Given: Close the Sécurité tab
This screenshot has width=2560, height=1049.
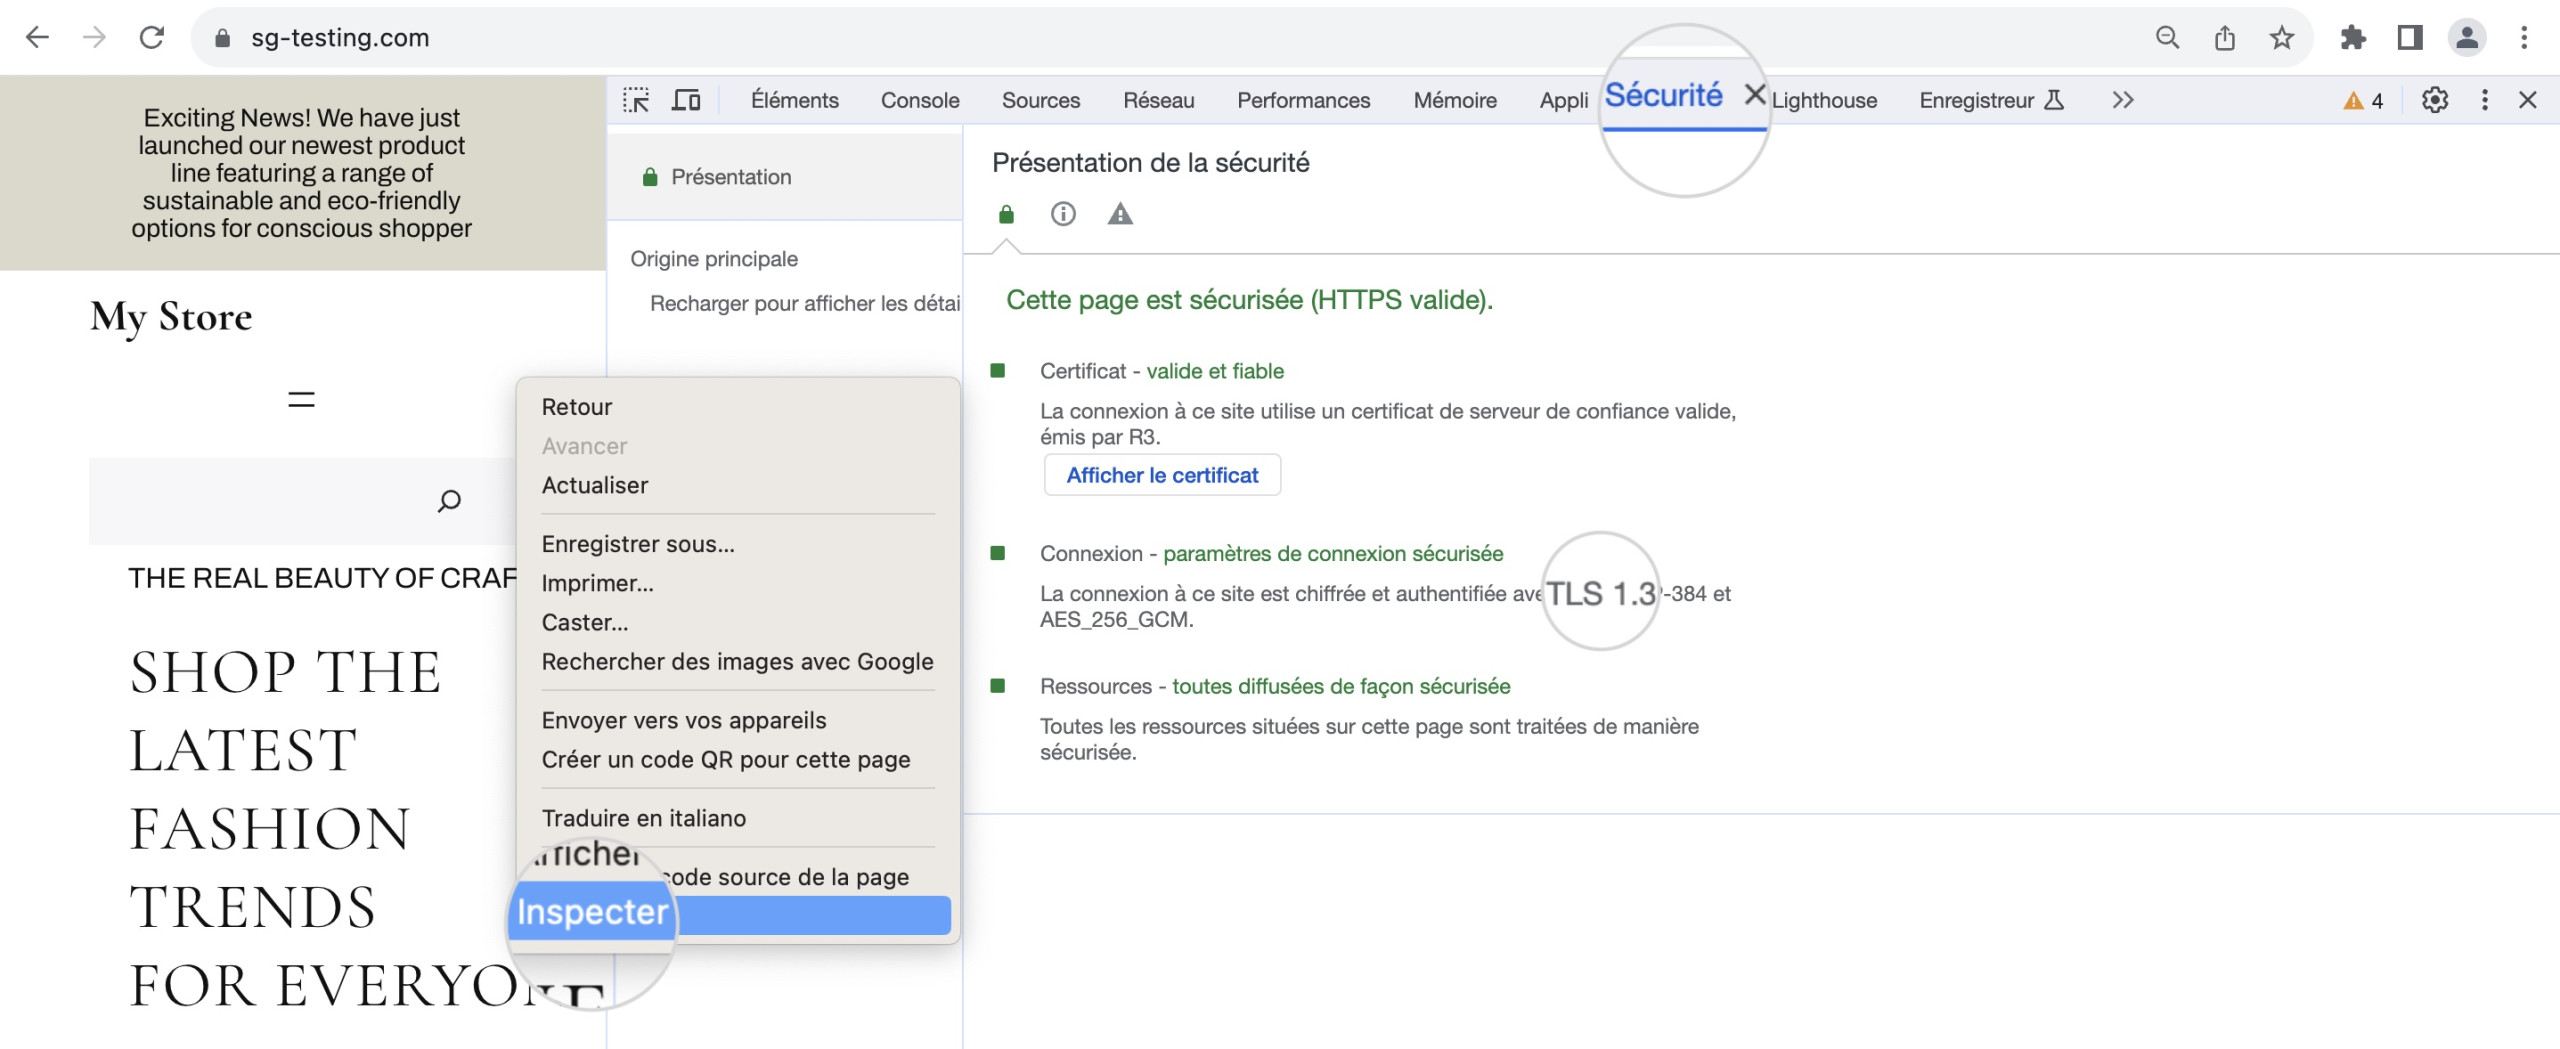Looking at the screenshot, I should pos(1754,94).
